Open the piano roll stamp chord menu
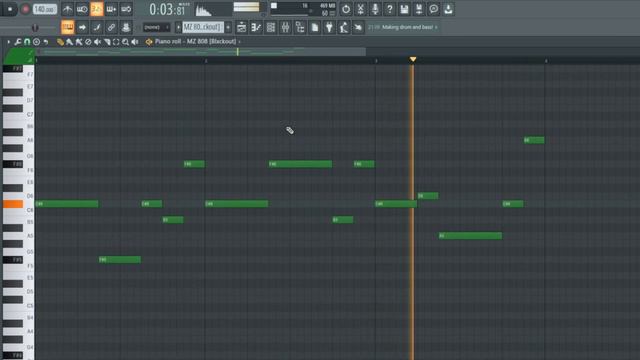 click(x=36, y=42)
